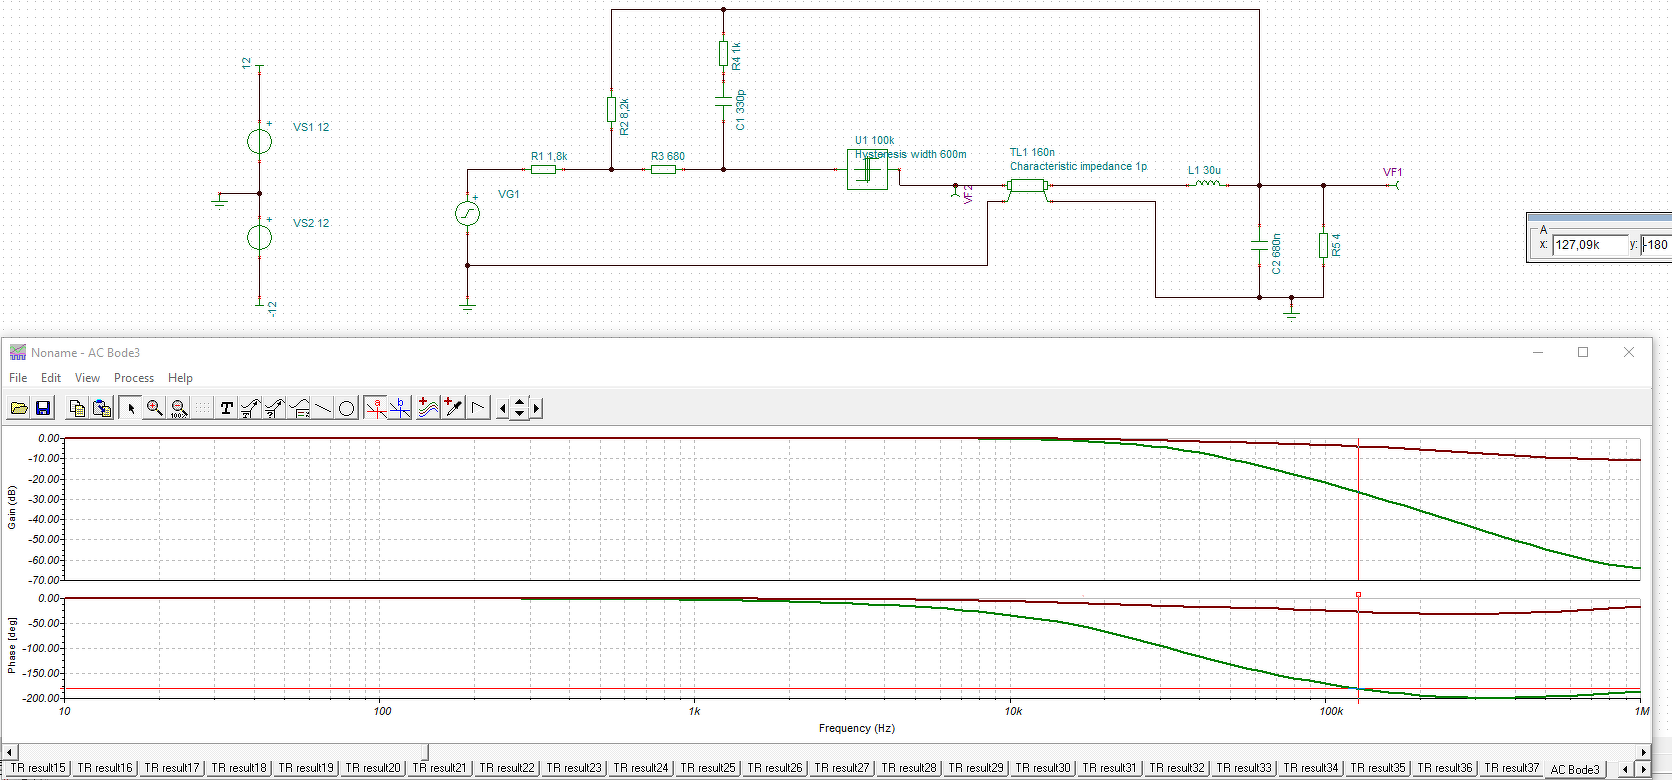Click the cursor A y-value field
The width and height of the screenshot is (1672, 780).
pos(1657,245)
